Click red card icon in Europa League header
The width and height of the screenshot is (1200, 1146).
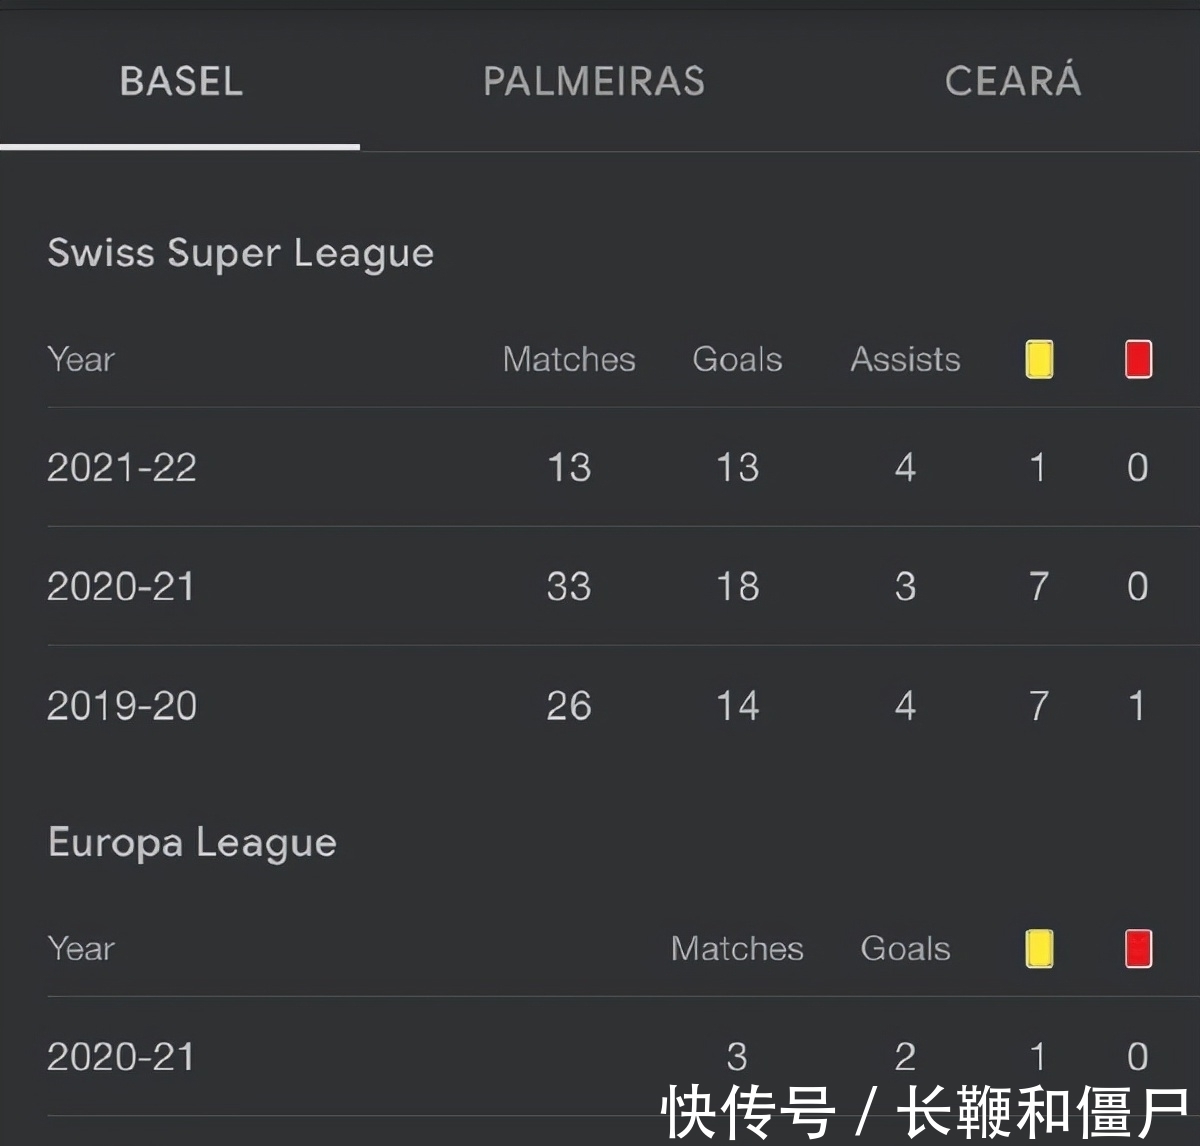[x=1138, y=948]
